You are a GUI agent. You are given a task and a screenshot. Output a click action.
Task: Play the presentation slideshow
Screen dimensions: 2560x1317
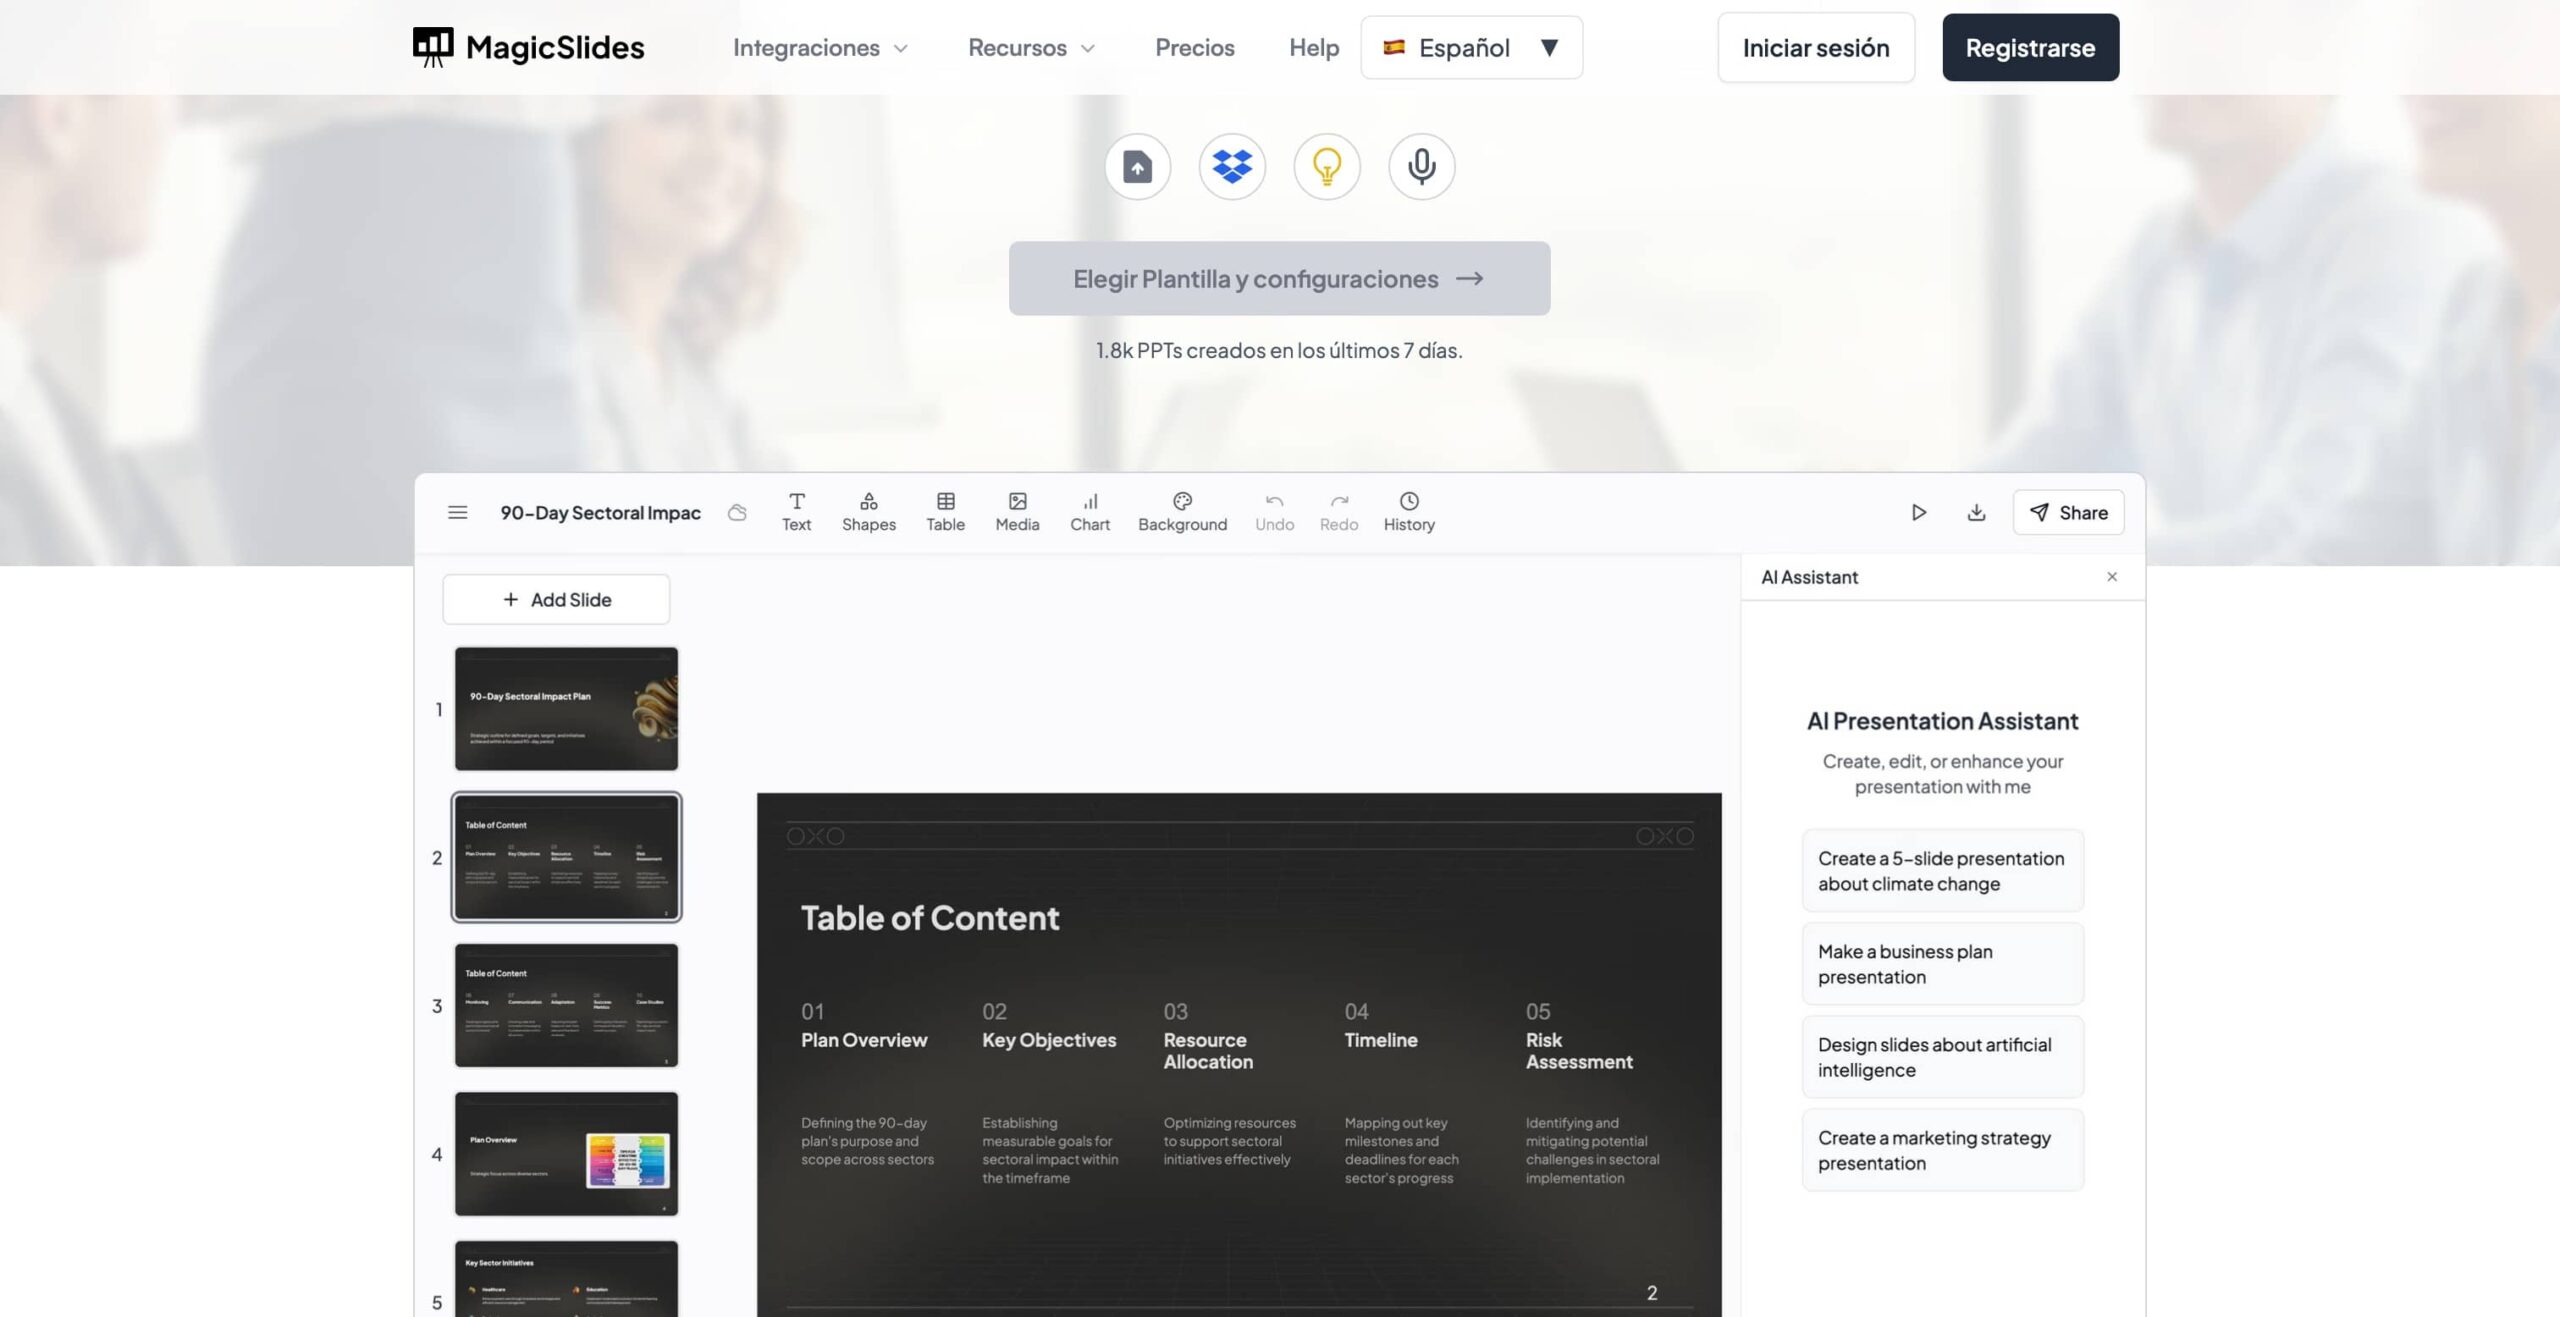pos(1918,513)
